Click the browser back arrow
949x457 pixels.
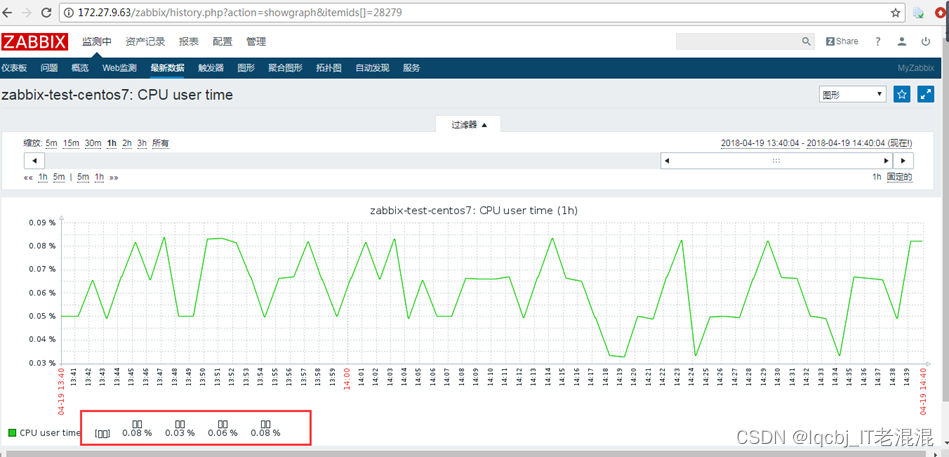(8, 12)
